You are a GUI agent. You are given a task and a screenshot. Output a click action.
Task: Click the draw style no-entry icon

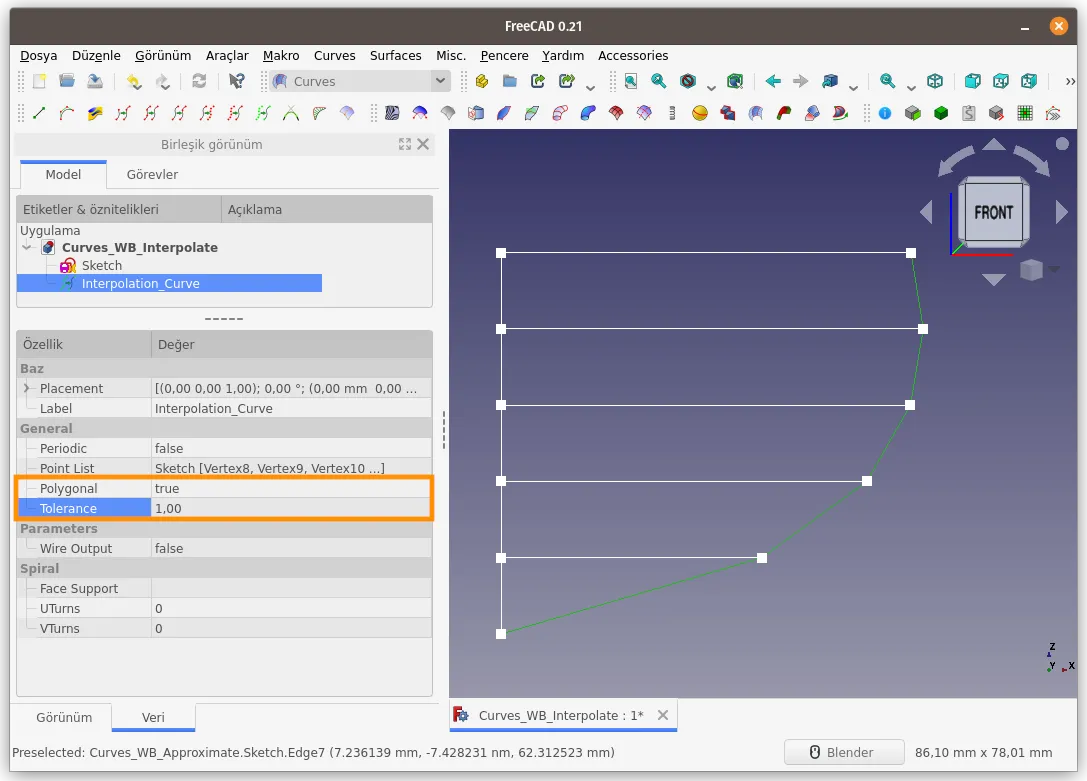(688, 81)
